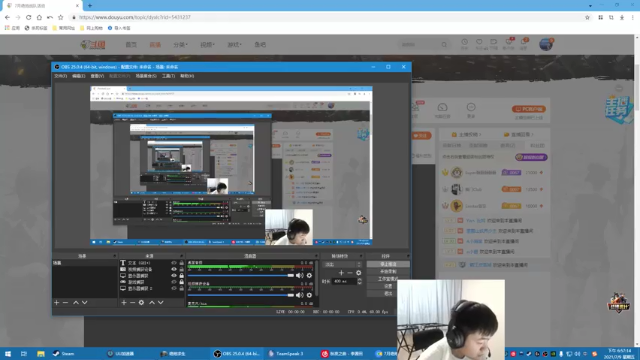Remove the selected scene in OBS
The image size is (640, 360).
click(x=65, y=302)
